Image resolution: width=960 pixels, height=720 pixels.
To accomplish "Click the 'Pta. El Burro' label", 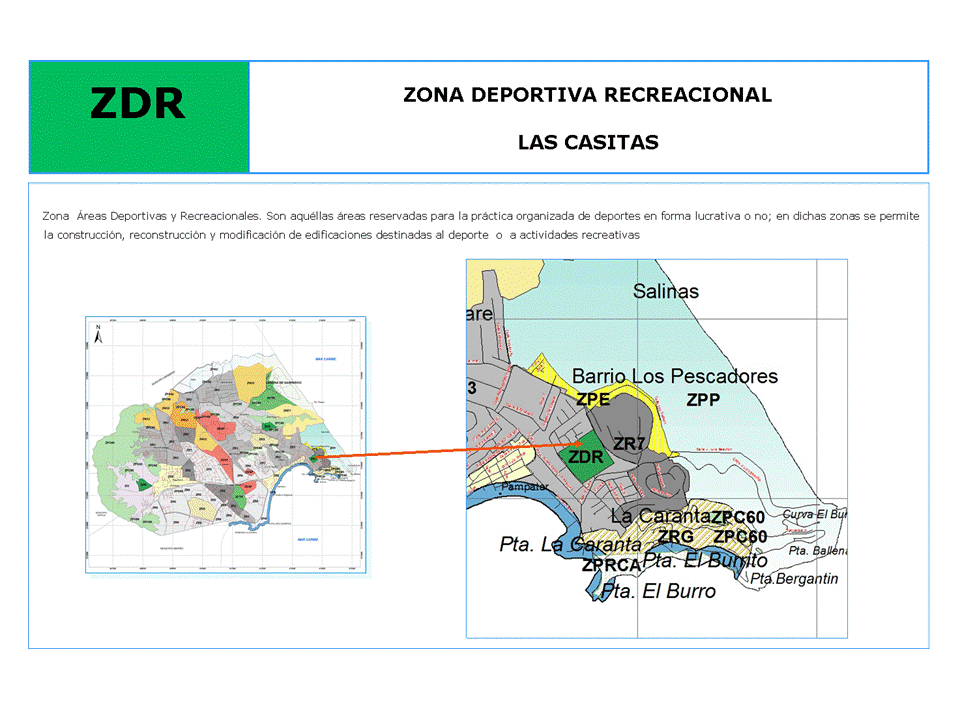I will click(x=658, y=591).
